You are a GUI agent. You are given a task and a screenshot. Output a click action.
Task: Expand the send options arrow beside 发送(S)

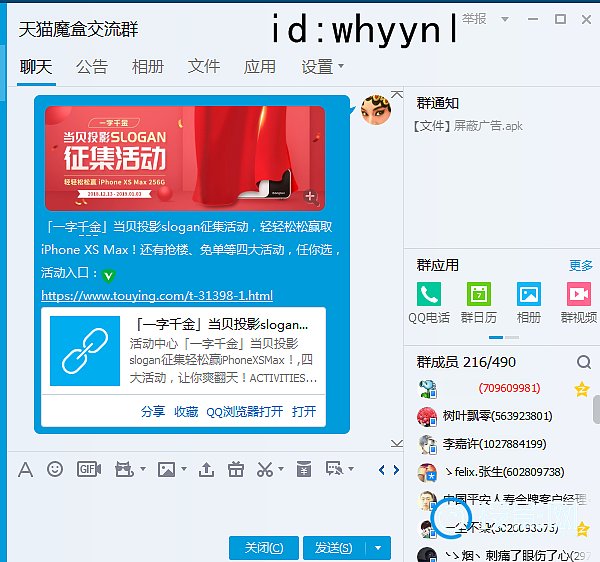378,548
